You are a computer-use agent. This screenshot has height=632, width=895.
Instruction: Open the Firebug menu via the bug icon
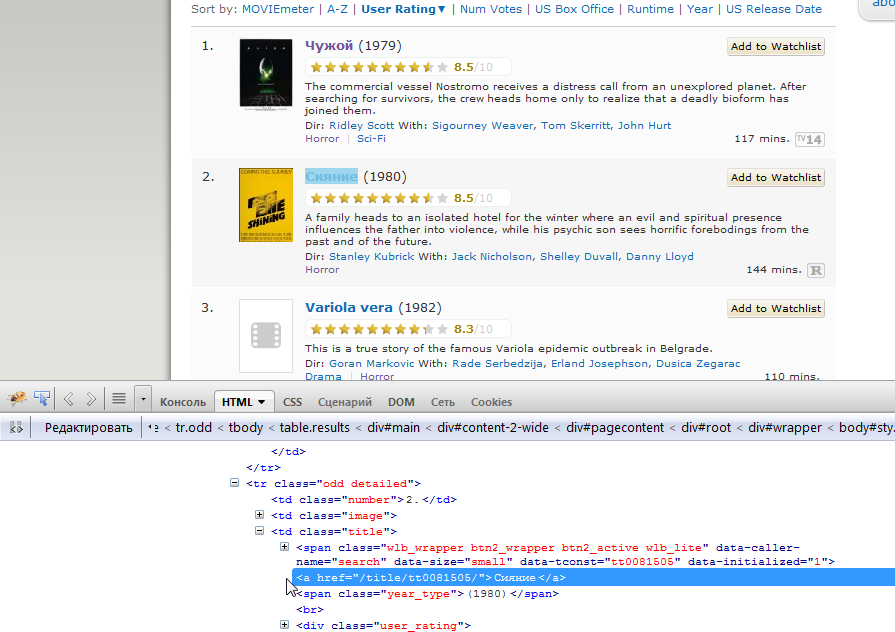(16, 398)
